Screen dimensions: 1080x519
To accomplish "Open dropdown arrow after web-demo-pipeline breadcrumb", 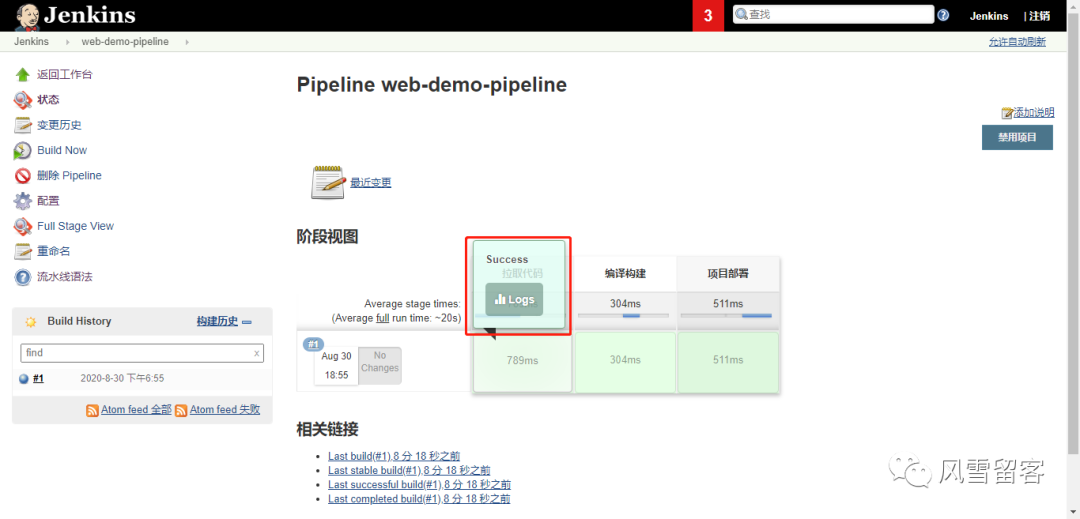I will (x=186, y=42).
